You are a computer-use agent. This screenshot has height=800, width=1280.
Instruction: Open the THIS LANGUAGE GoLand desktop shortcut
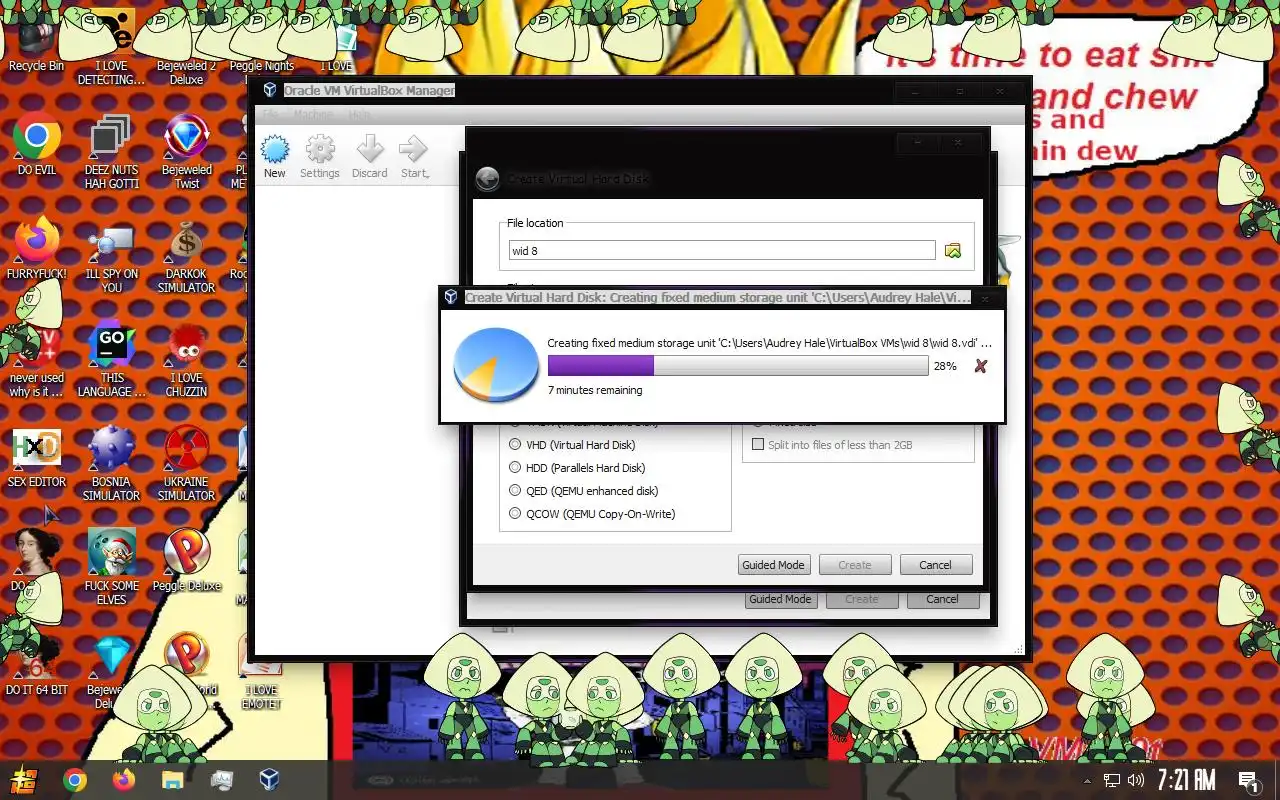tap(112, 360)
